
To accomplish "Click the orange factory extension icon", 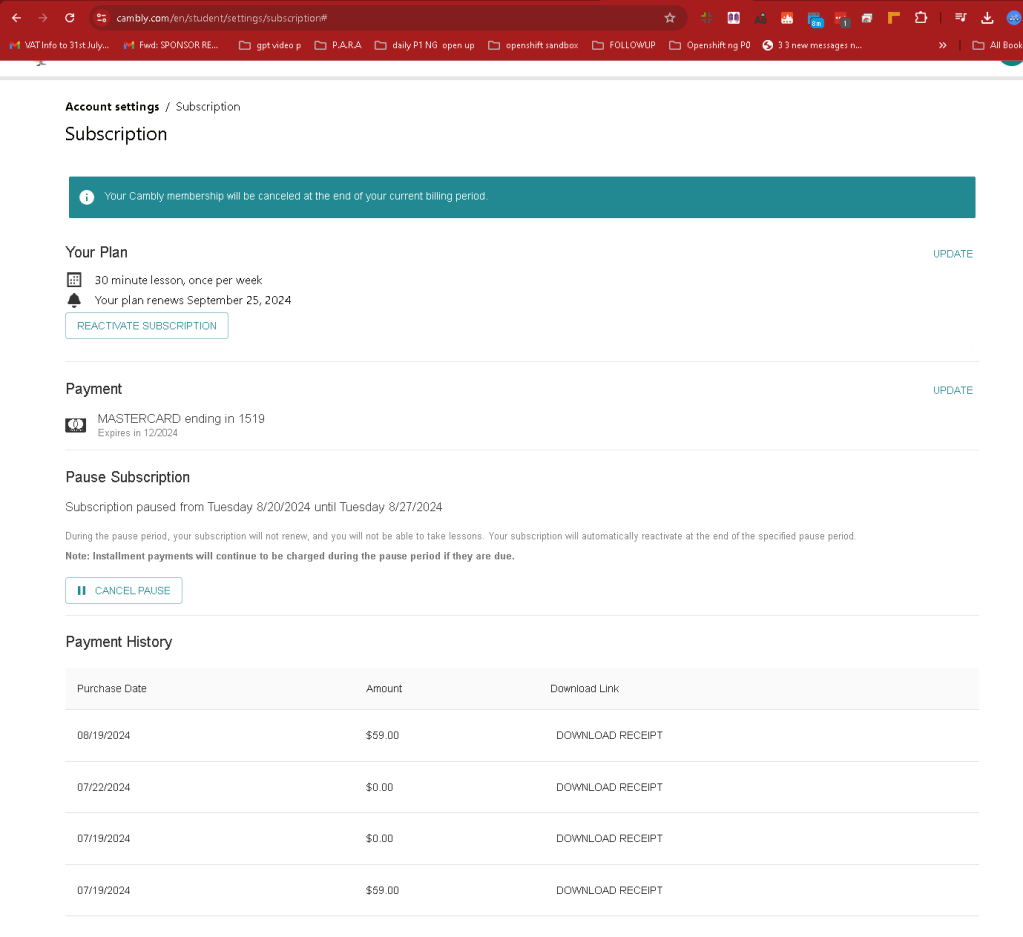I will click(787, 18).
